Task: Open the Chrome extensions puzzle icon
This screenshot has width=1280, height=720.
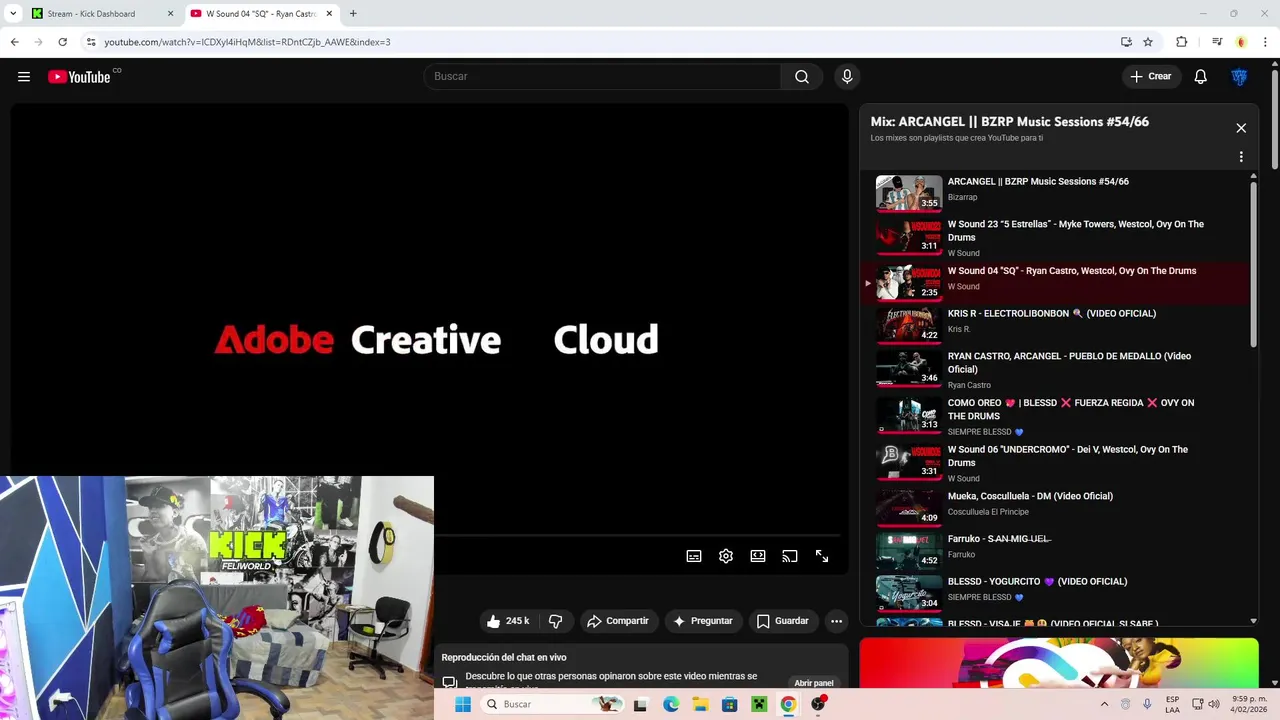Action: point(1182,42)
